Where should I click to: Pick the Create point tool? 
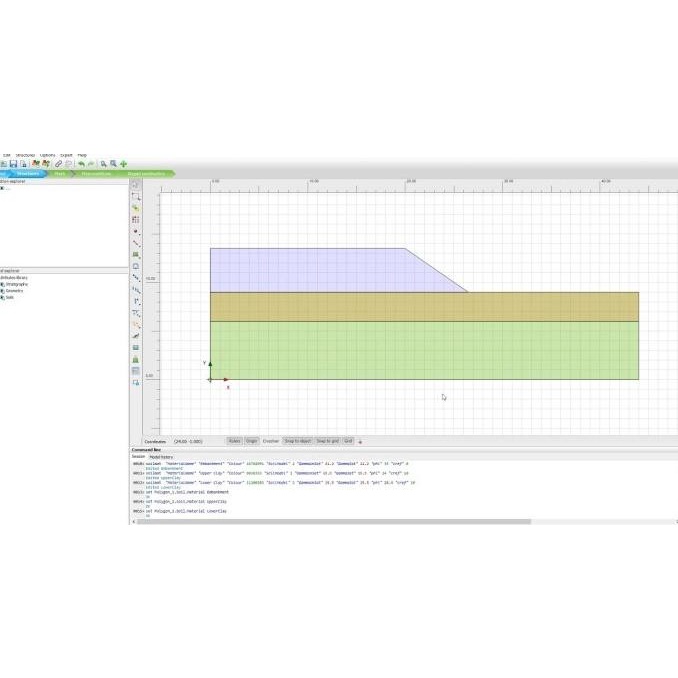136,232
